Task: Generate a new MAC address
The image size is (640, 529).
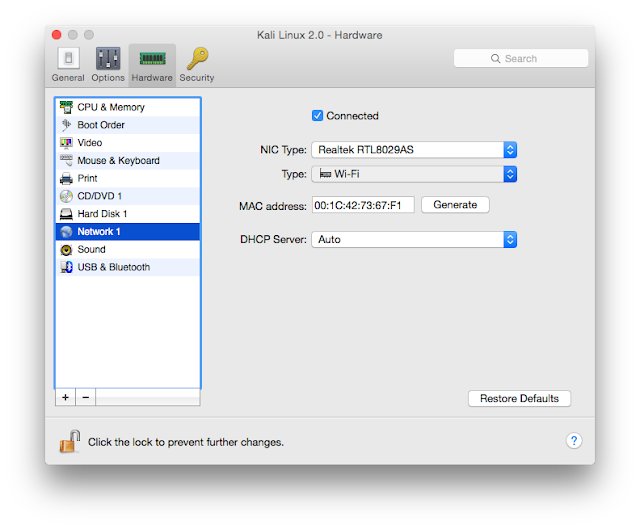Action: 455,204
